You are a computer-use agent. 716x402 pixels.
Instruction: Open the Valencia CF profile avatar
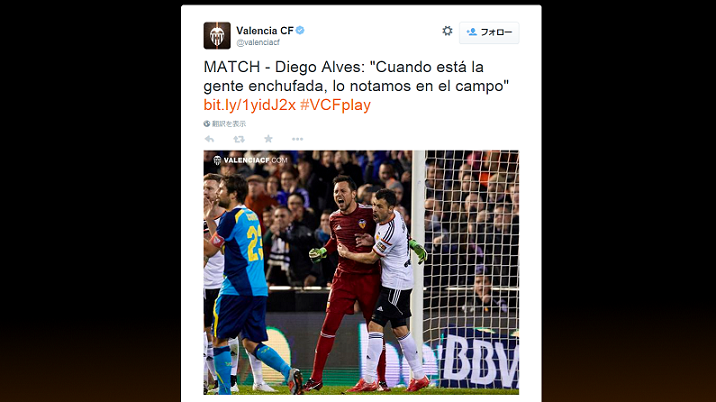tap(217, 35)
